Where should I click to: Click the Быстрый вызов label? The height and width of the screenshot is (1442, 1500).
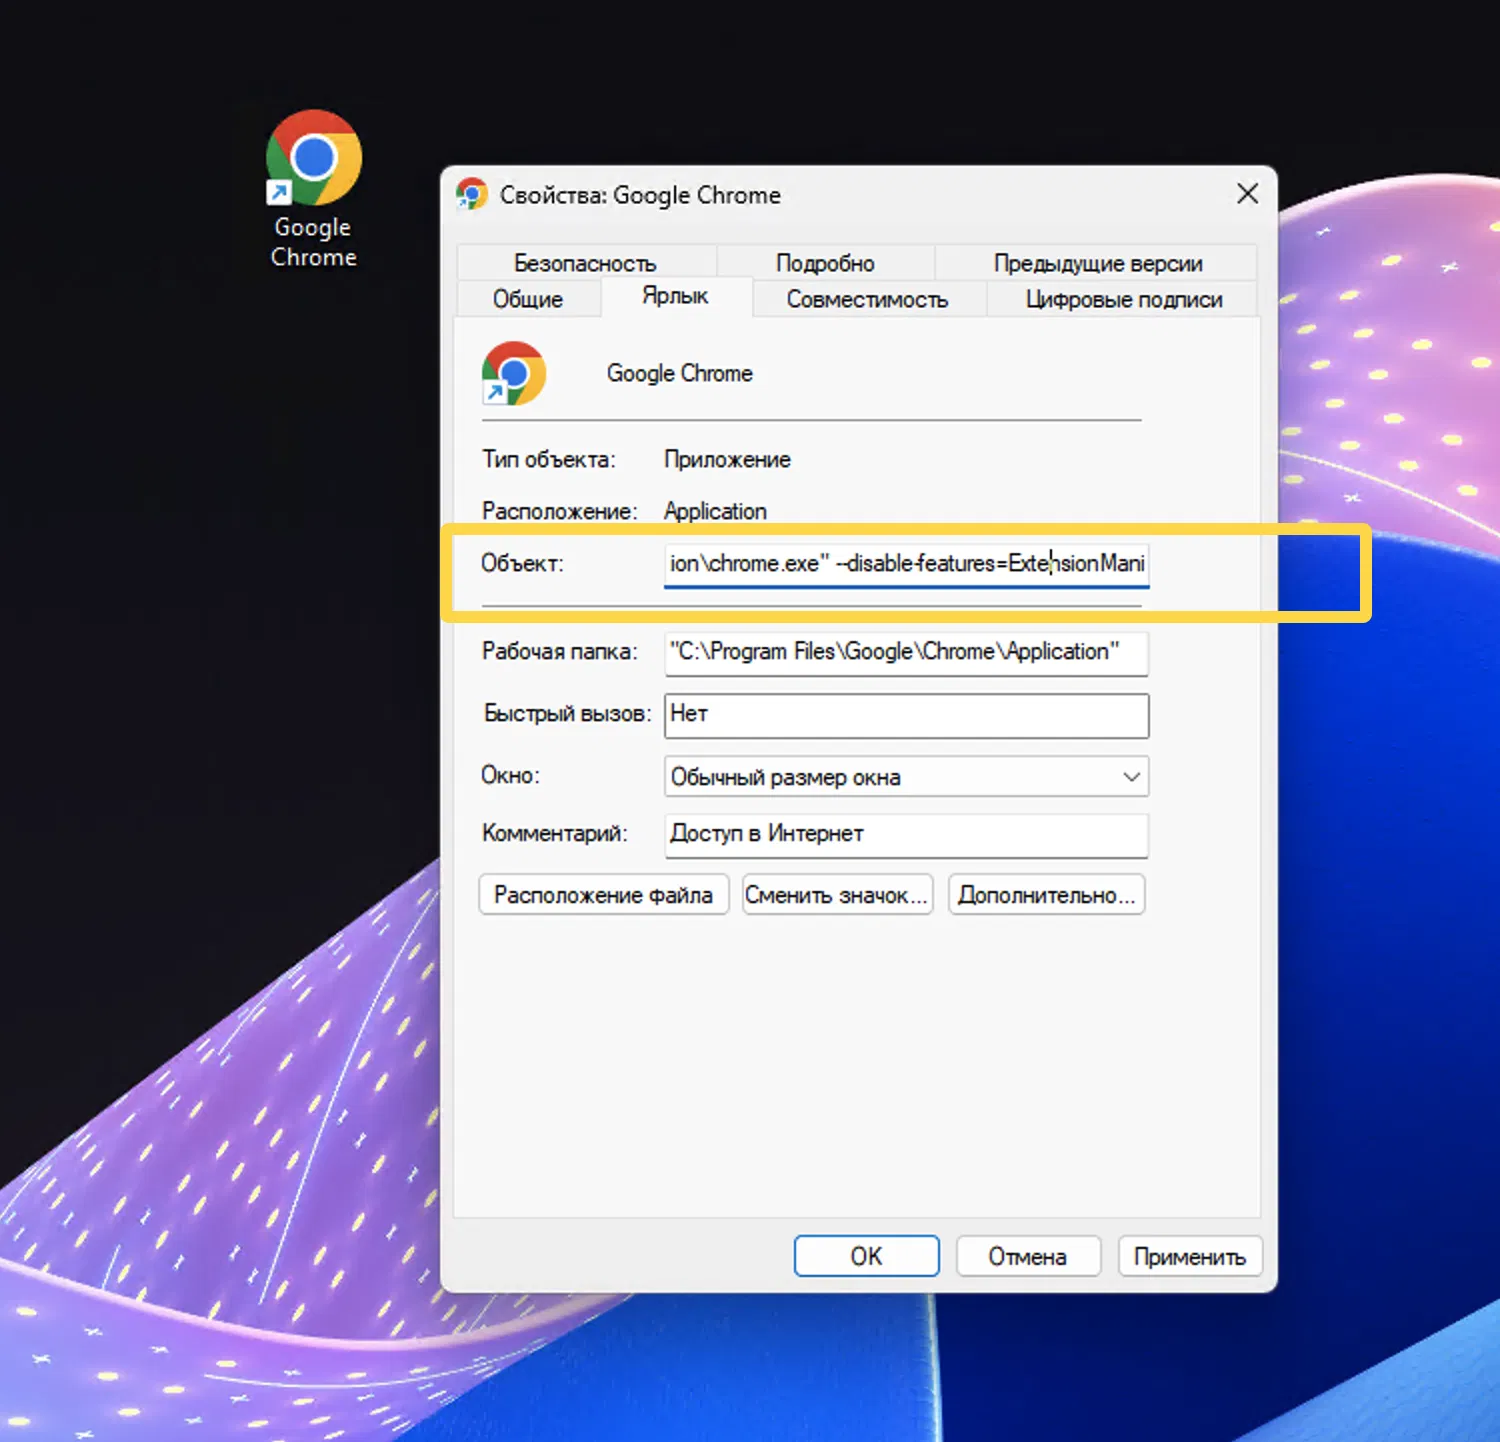pos(567,714)
